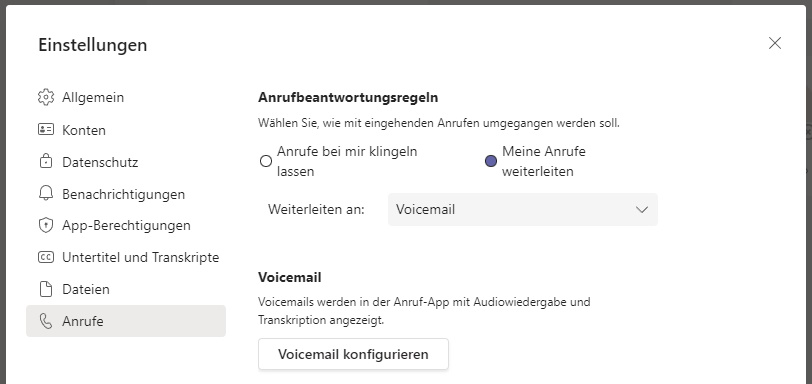
Task: Click the bell icon for Benachrichtigungen
Action: coord(46,194)
